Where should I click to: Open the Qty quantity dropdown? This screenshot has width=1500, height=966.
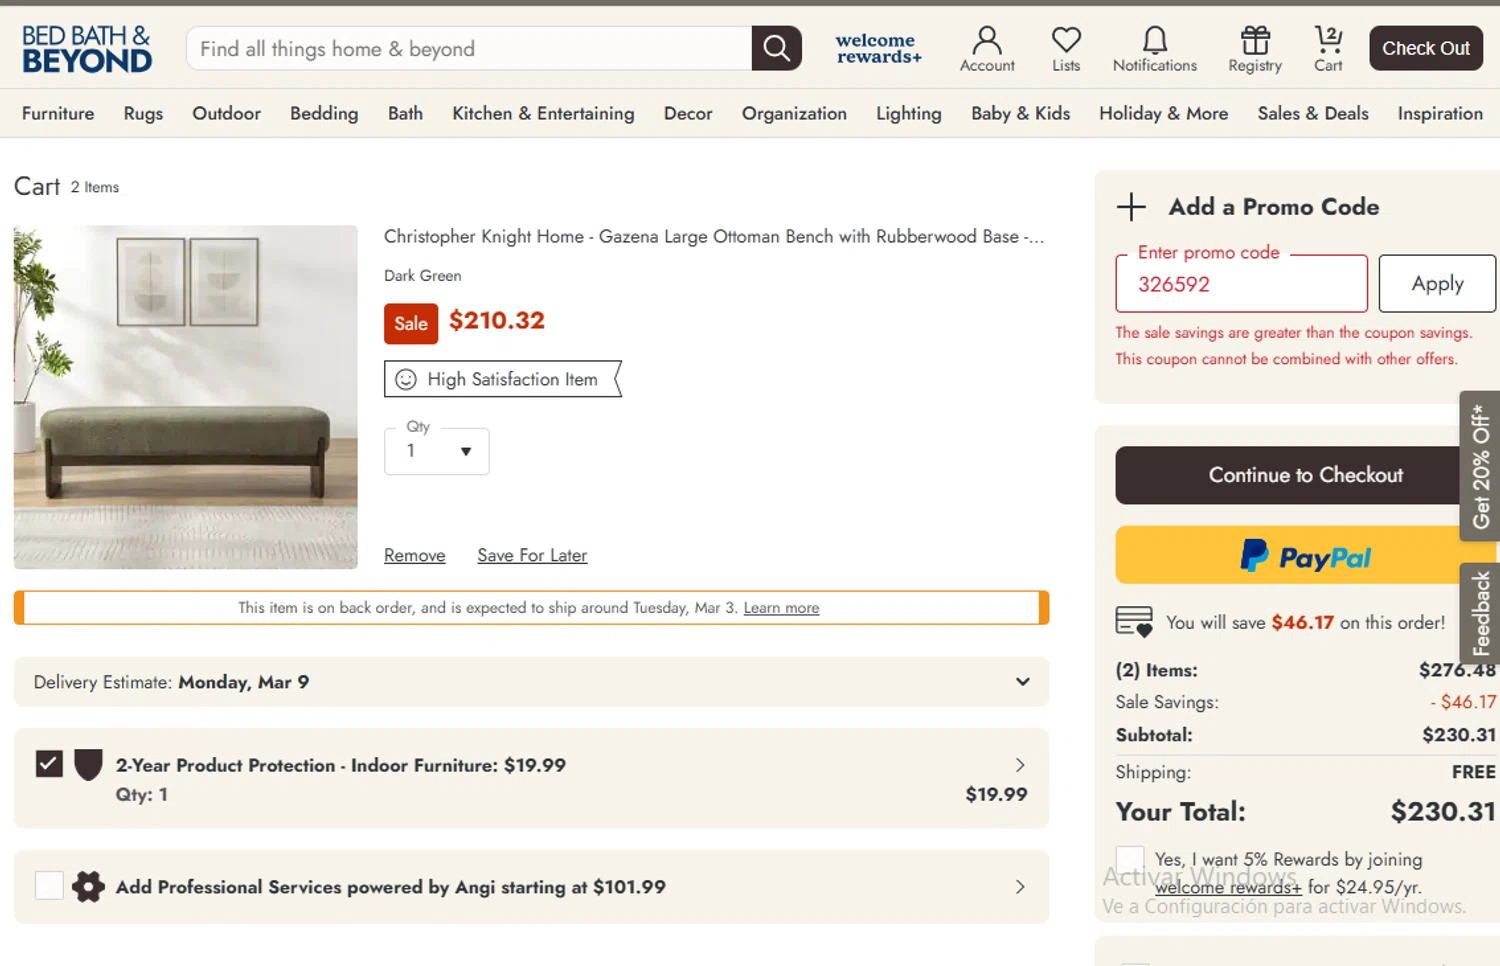[437, 451]
